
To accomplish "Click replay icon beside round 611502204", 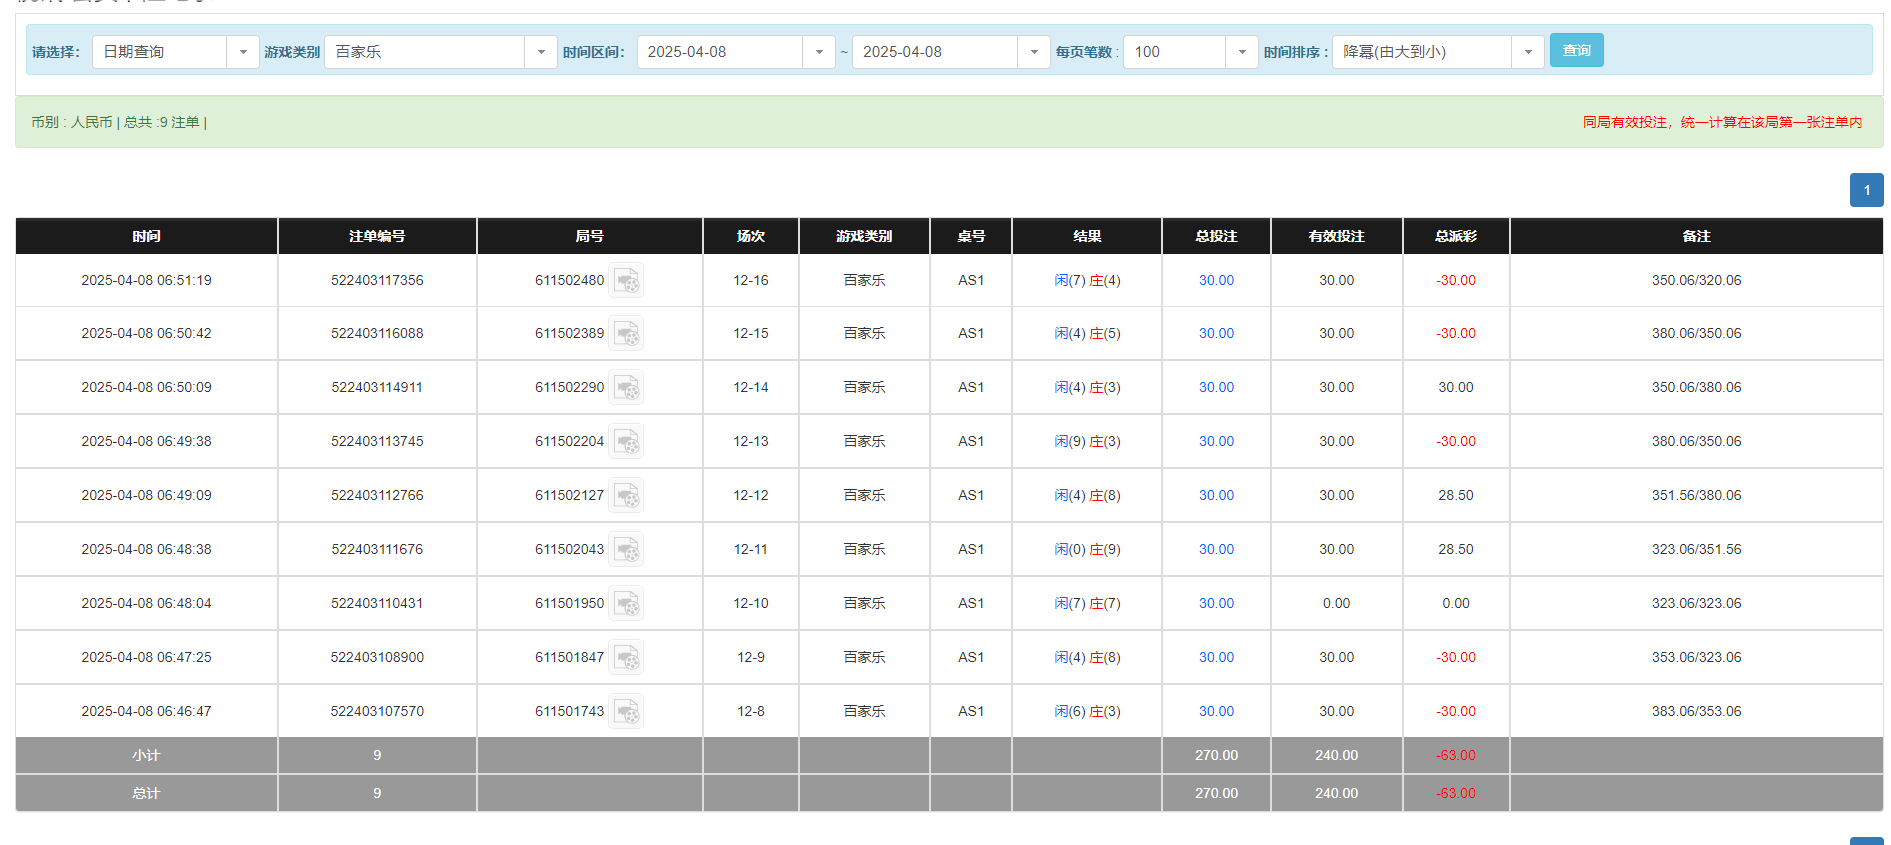I will [x=626, y=442].
